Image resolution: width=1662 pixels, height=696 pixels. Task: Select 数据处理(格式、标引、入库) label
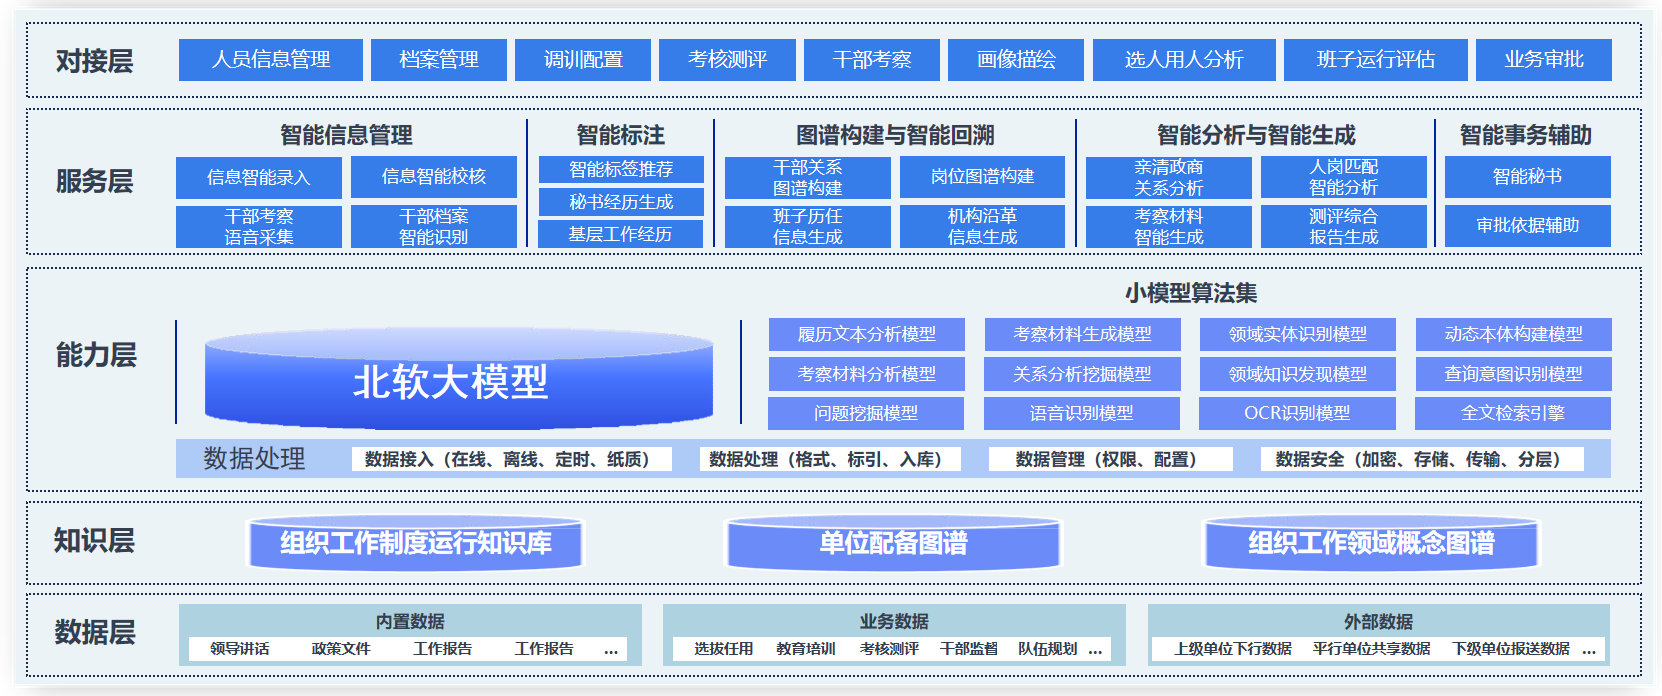tap(830, 459)
